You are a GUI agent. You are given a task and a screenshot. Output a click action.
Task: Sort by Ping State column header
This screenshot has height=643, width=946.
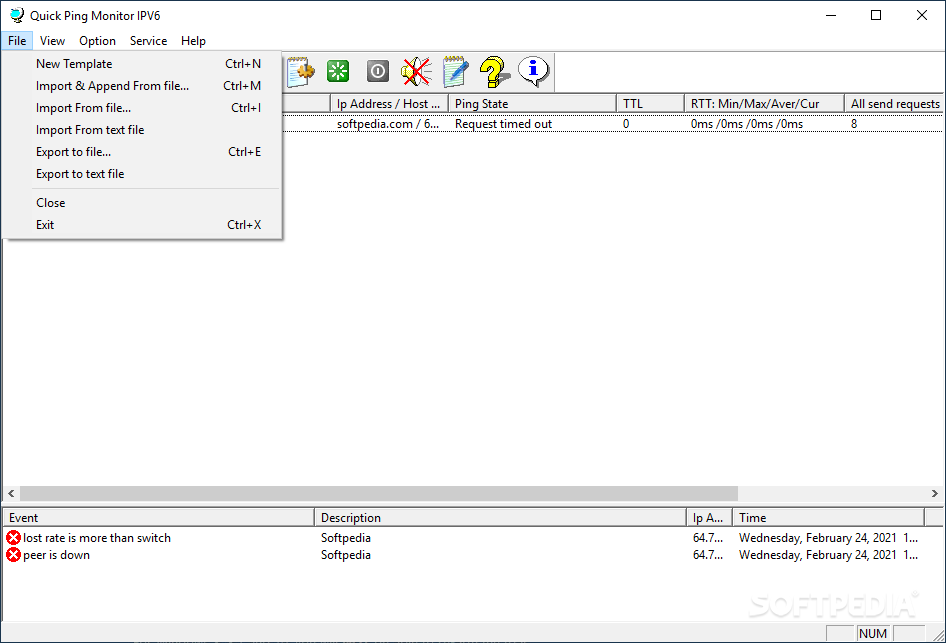coord(532,103)
